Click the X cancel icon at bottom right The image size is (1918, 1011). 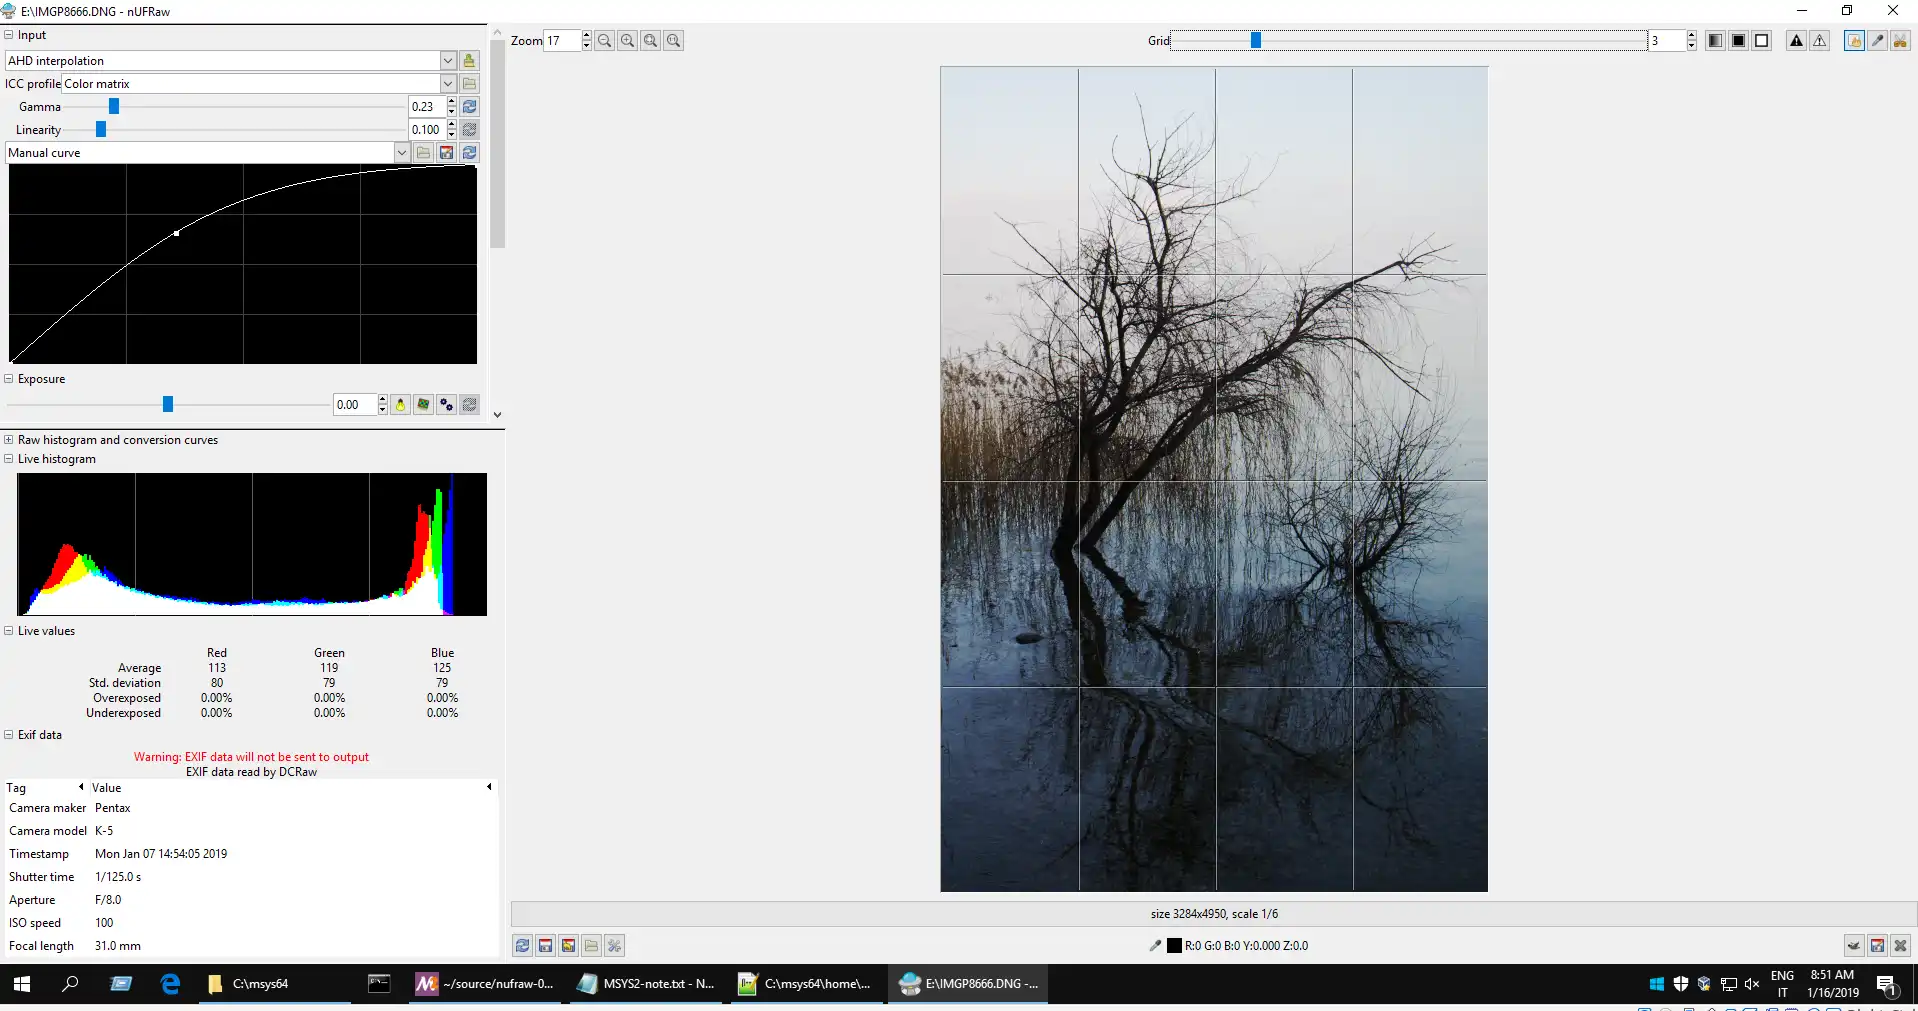[1900, 946]
